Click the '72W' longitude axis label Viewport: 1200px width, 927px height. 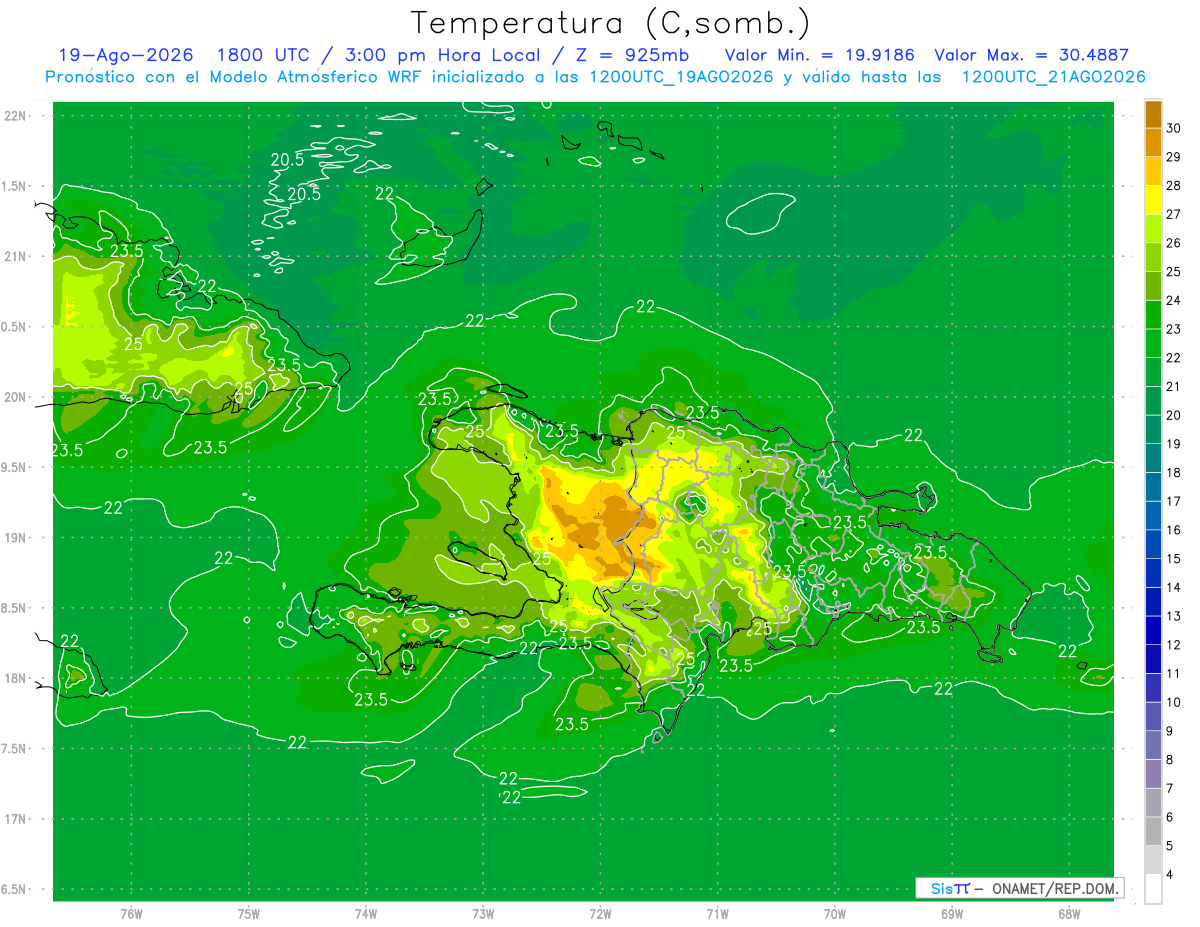600,913
